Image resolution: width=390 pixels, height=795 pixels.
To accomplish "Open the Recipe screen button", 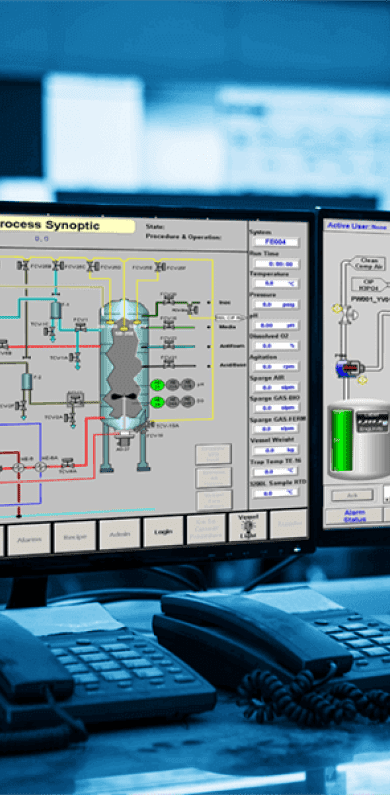I will [75, 536].
